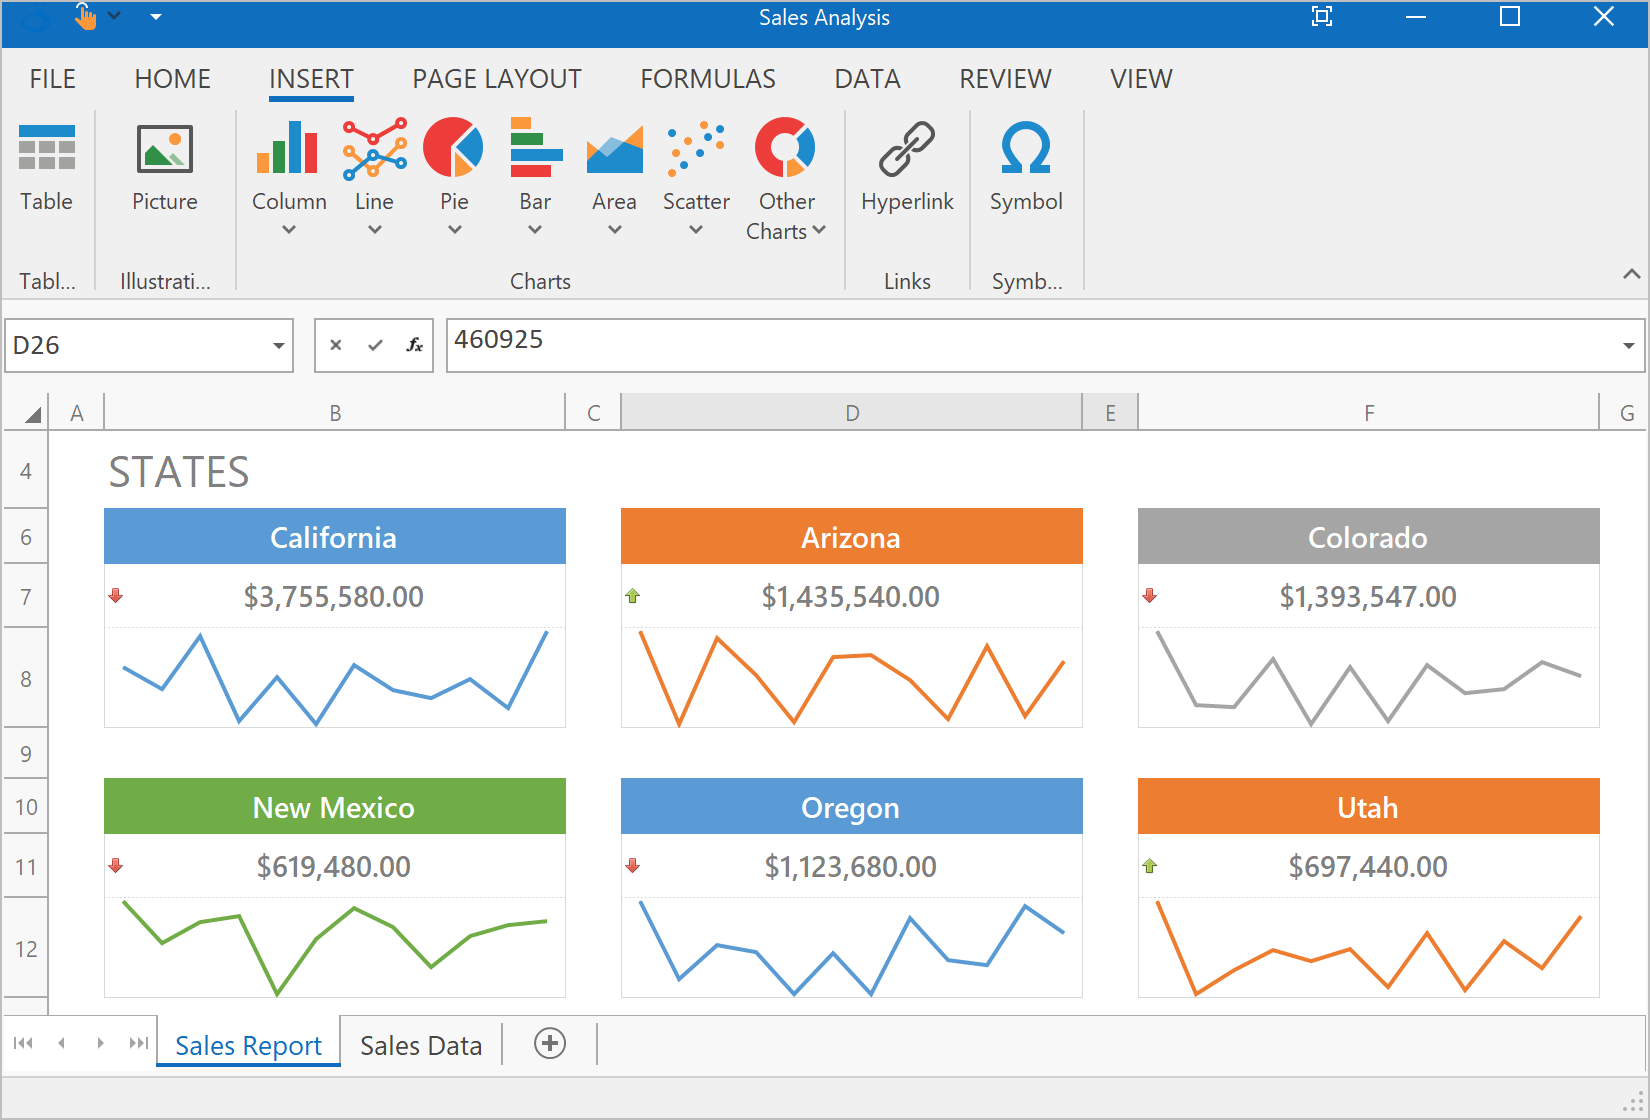Click the Picture insert icon
The height and width of the screenshot is (1120, 1650).
[x=165, y=166]
